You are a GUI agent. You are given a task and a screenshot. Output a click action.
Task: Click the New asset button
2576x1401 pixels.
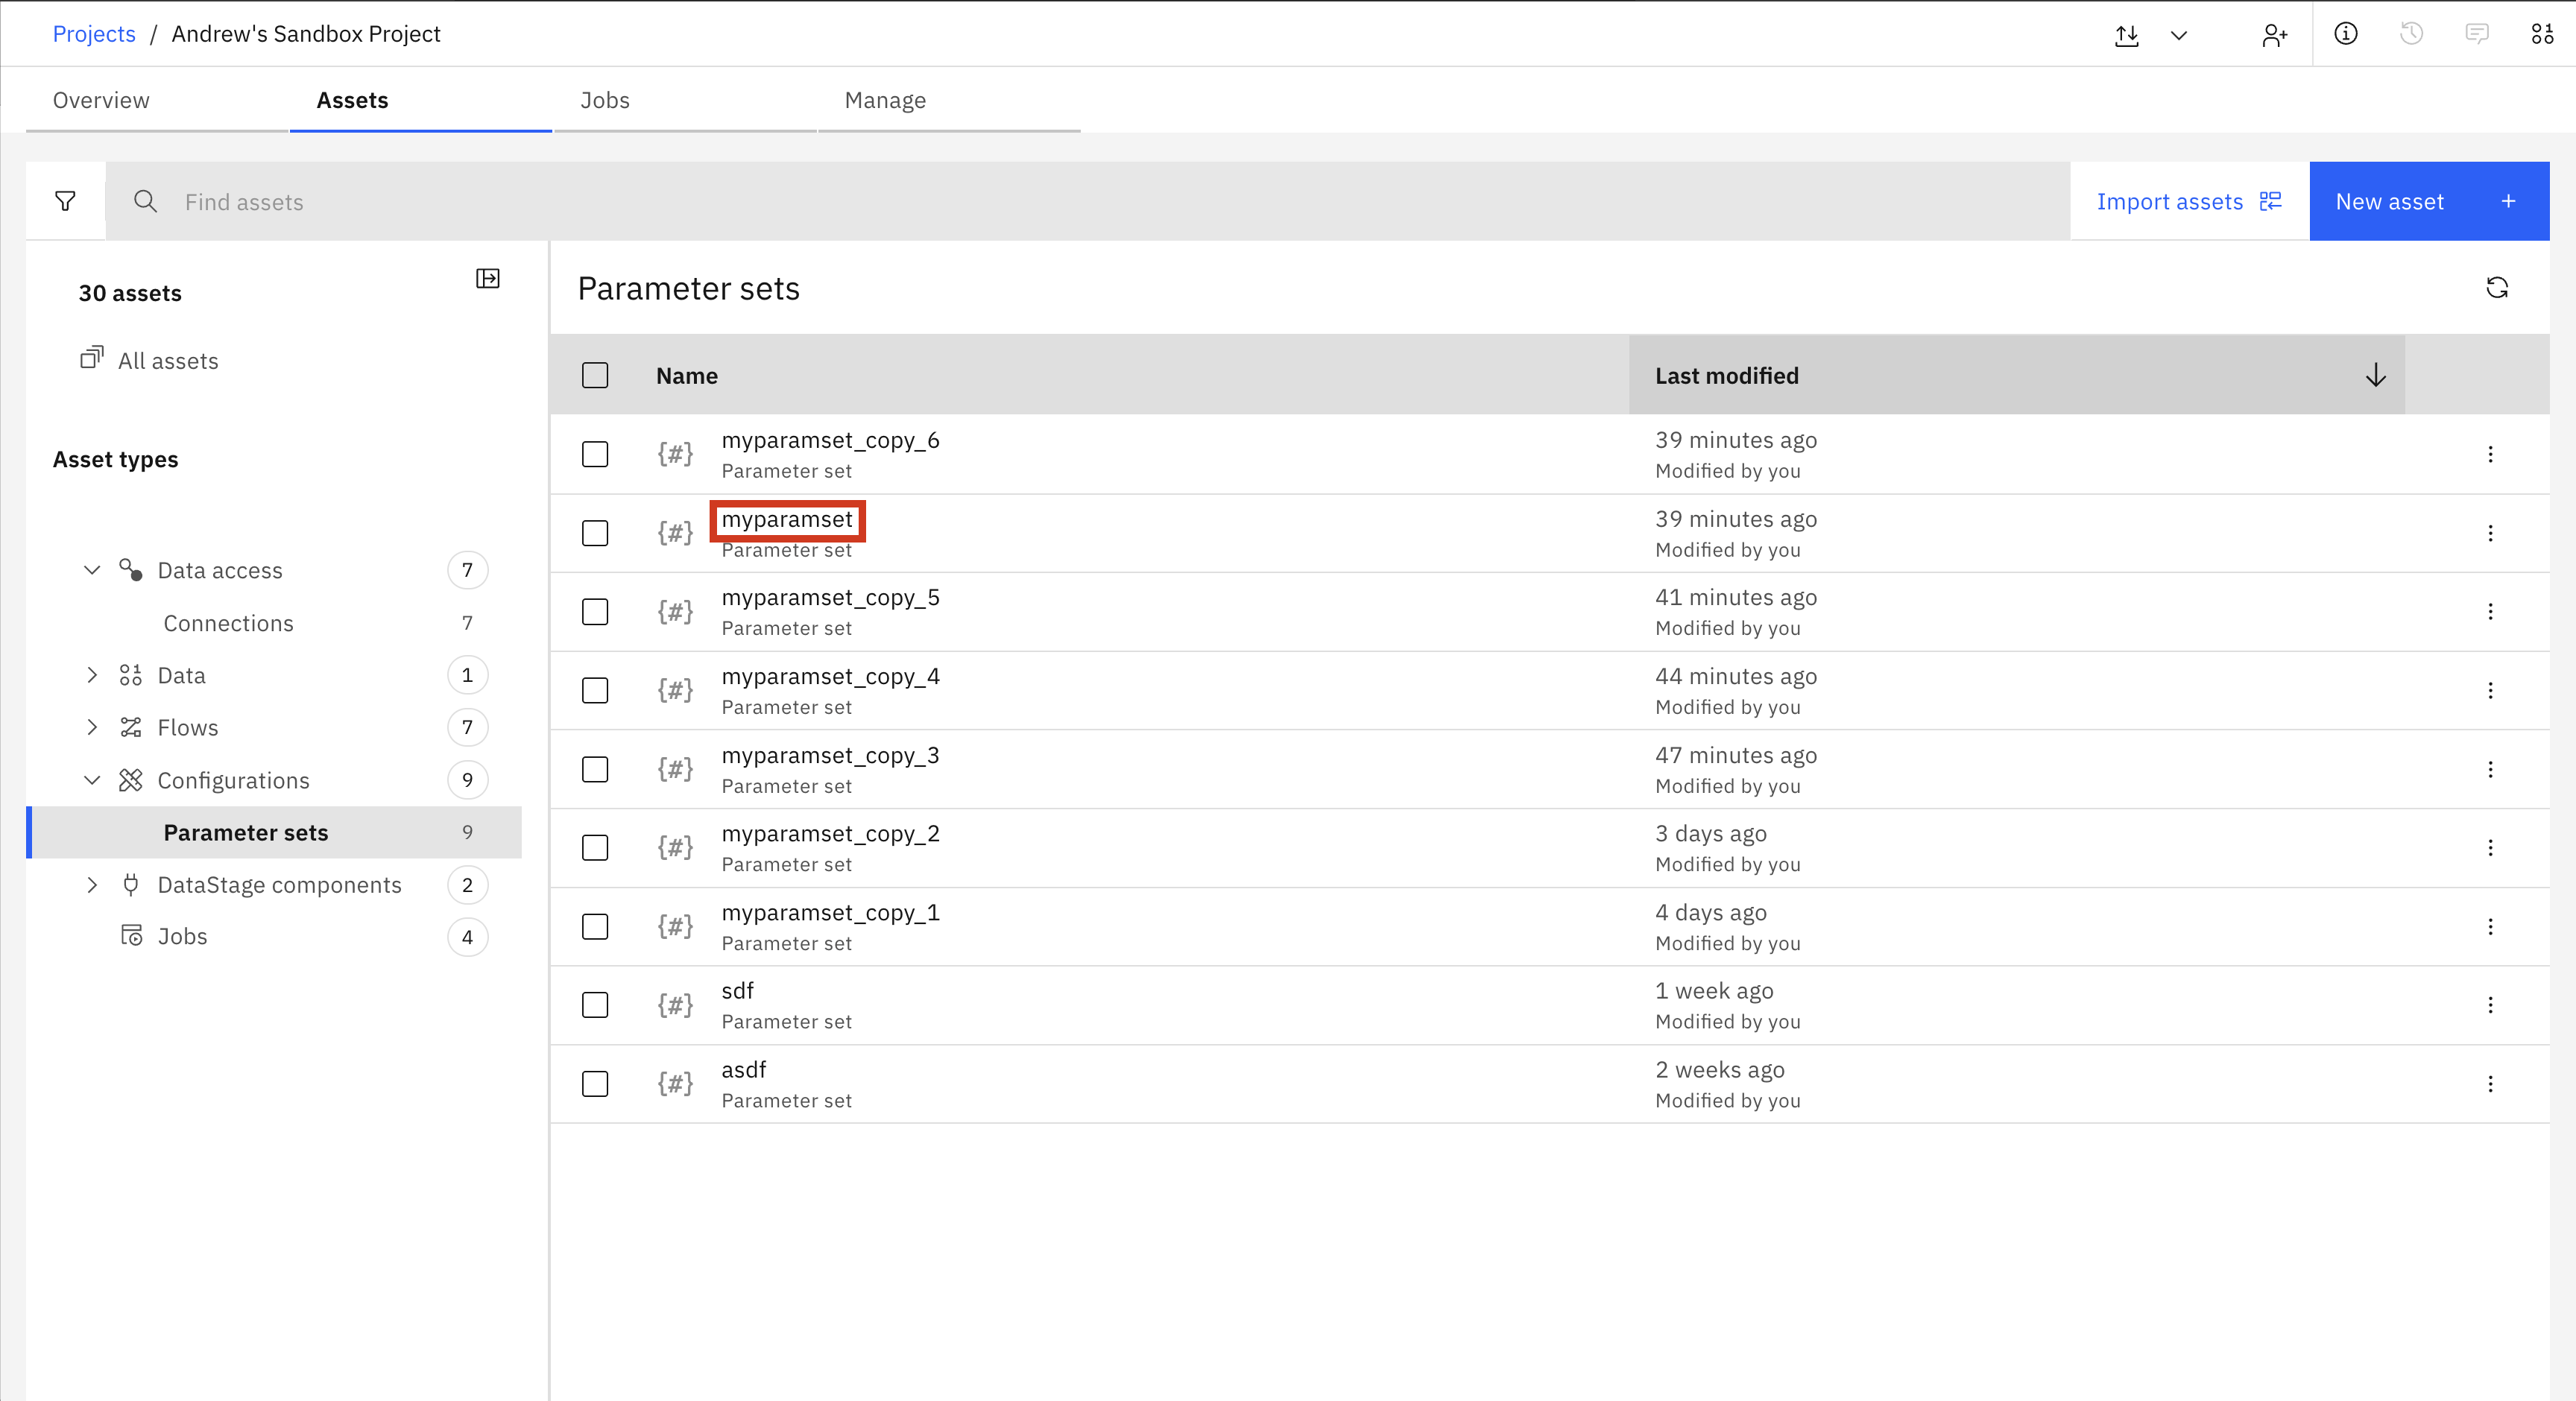pos(2428,201)
